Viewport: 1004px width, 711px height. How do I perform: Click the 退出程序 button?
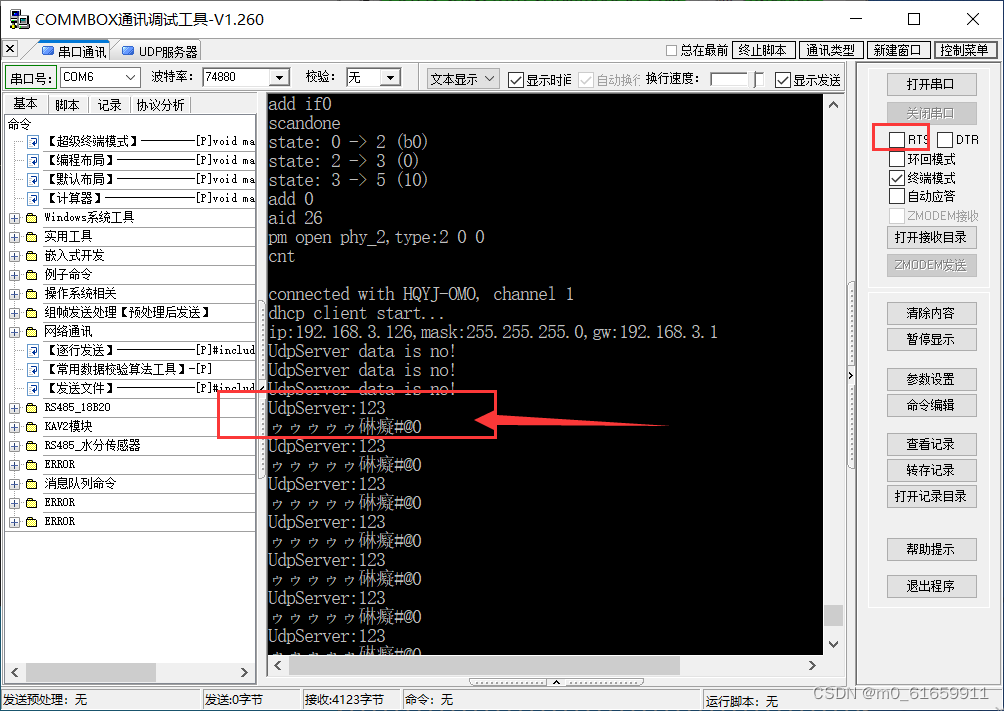(931, 586)
